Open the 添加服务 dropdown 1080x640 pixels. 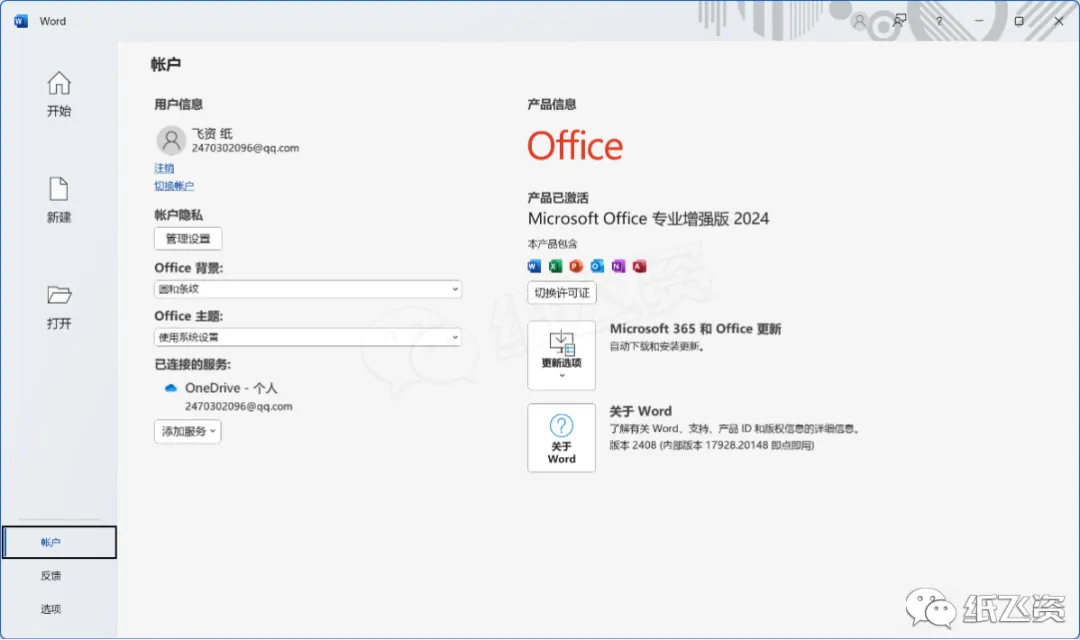click(187, 431)
